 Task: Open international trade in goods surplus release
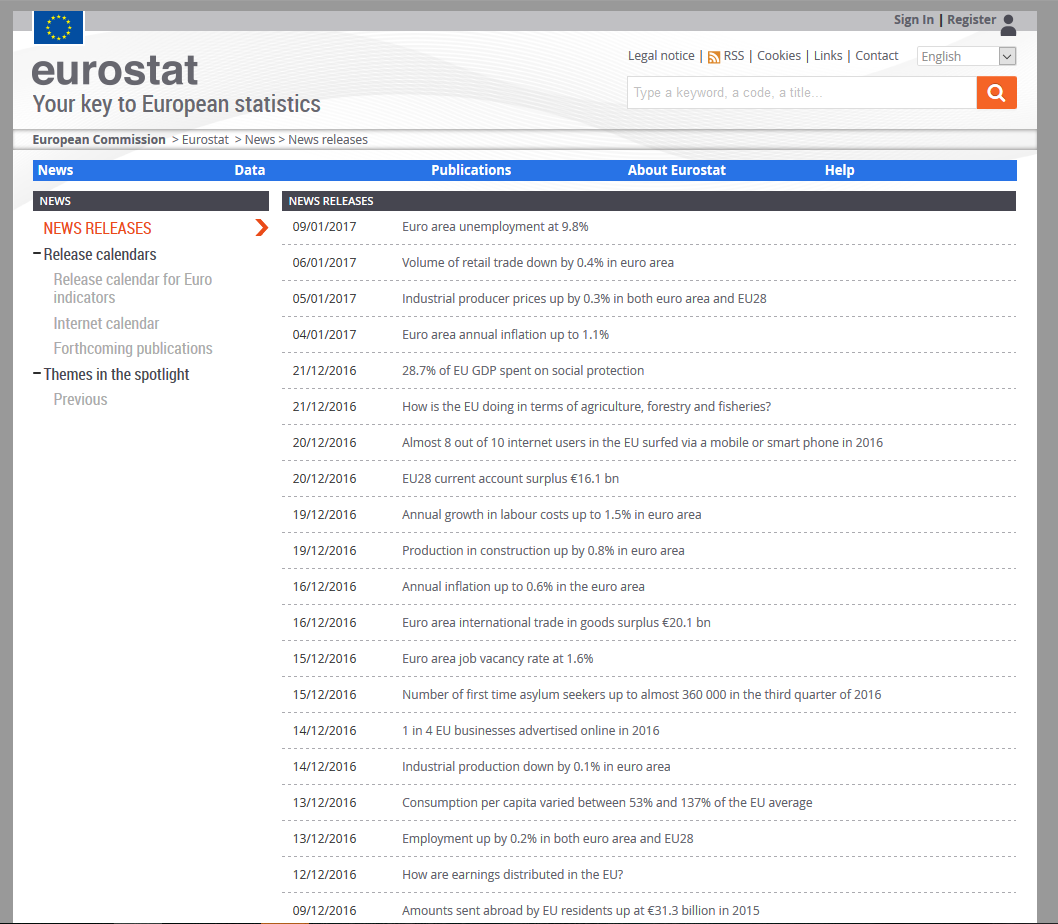coord(556,622)
